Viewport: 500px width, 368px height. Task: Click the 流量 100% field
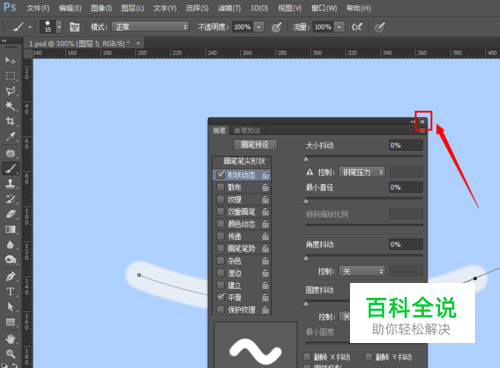[323, 27]
